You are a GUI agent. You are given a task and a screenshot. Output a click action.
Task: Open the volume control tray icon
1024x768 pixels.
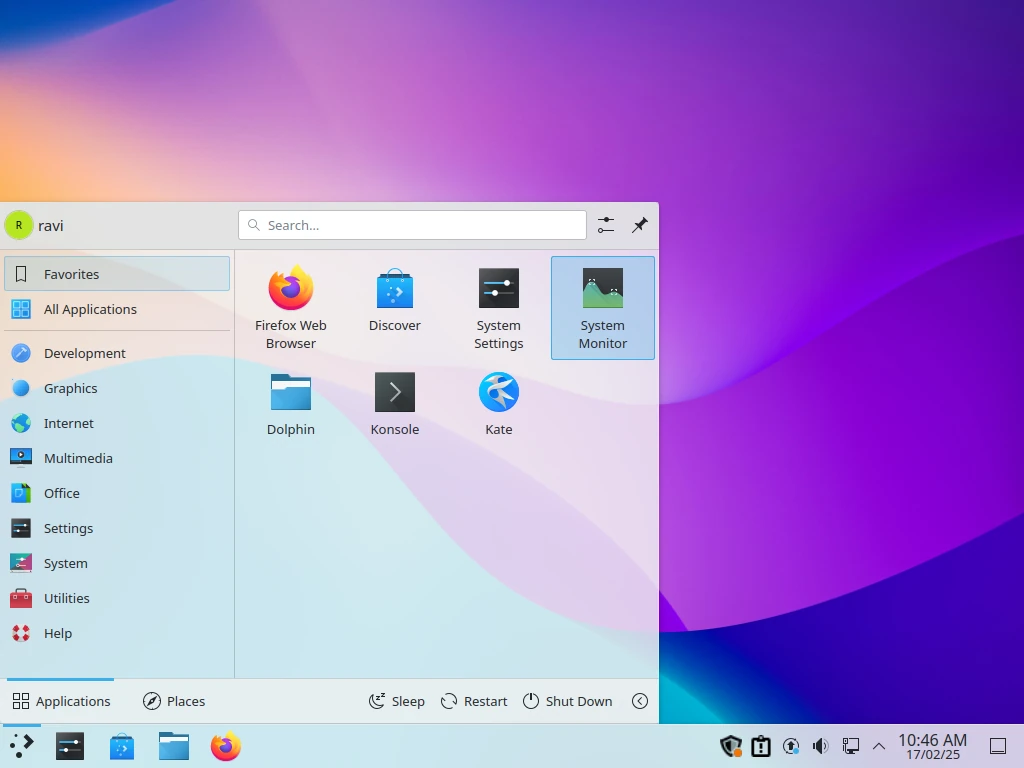tap(820, 746)
